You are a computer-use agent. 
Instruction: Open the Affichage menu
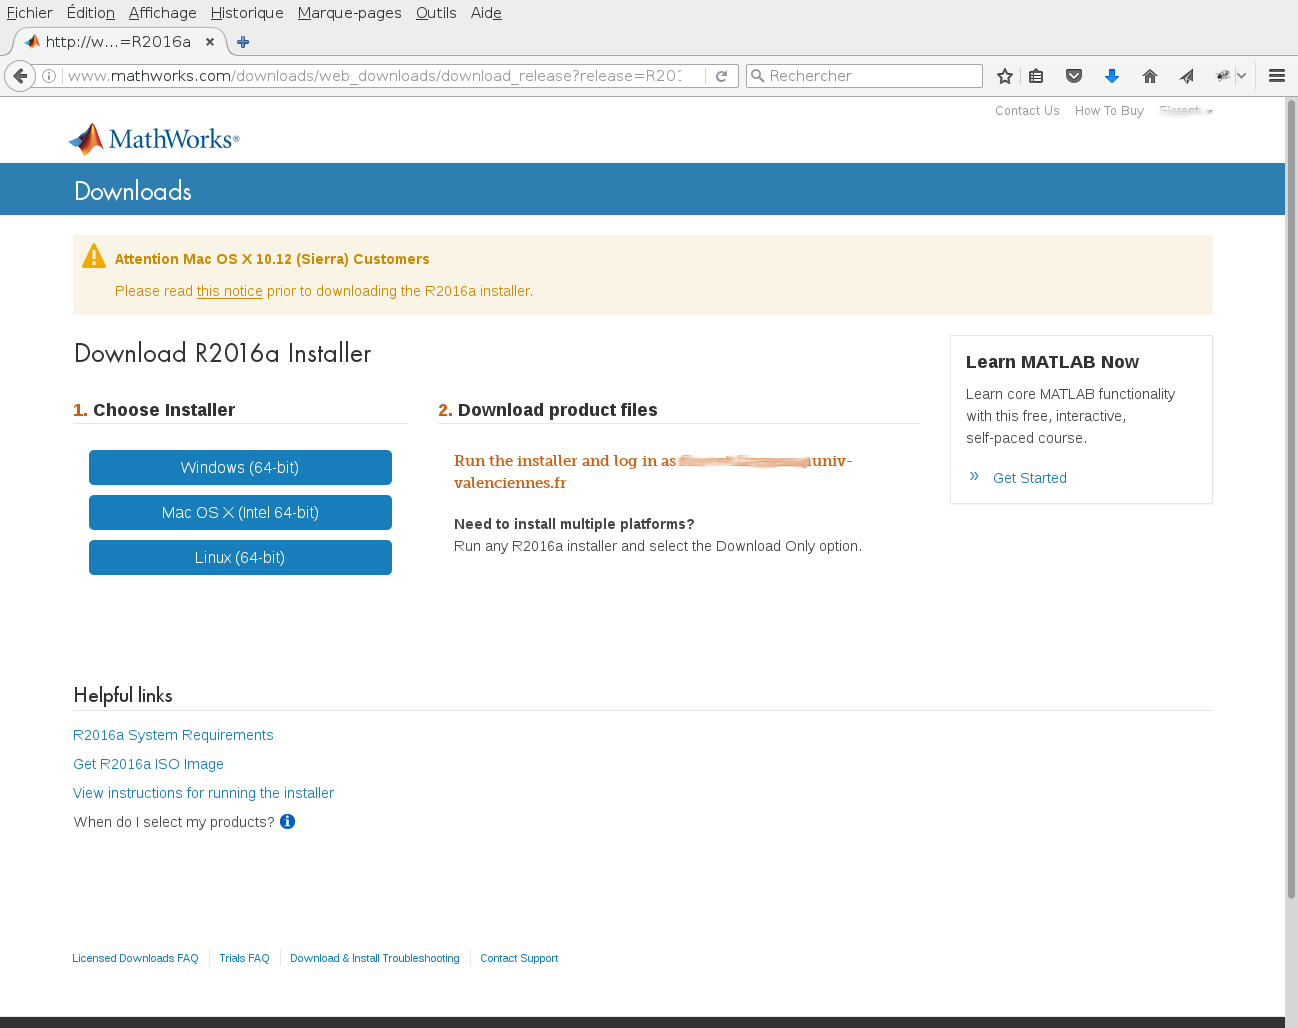163,13
